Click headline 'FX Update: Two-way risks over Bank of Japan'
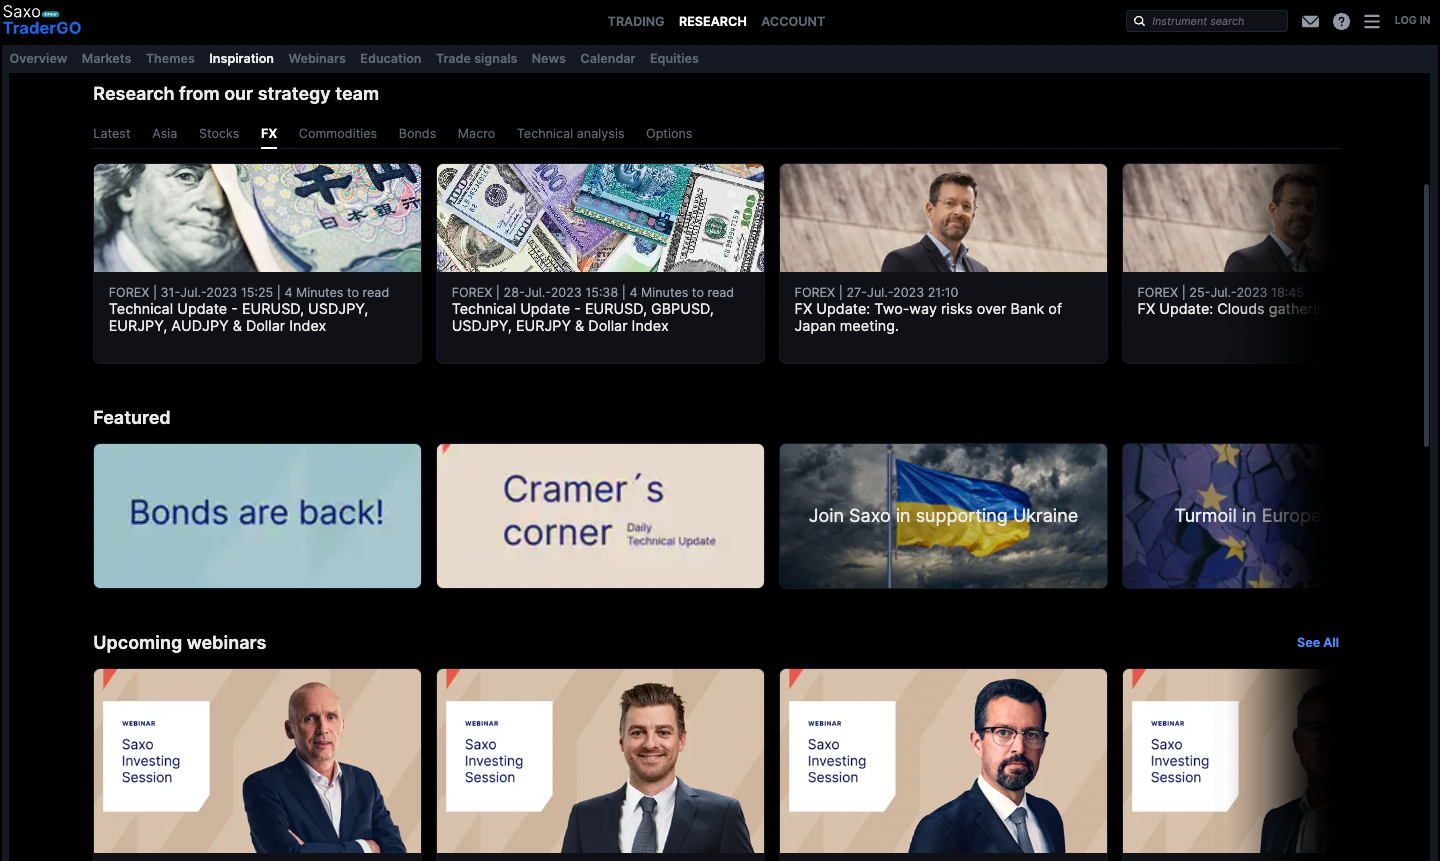Image resolution: width=1440 pixels, height=861 pixels. pyautogui.click(x=928, y=318)
